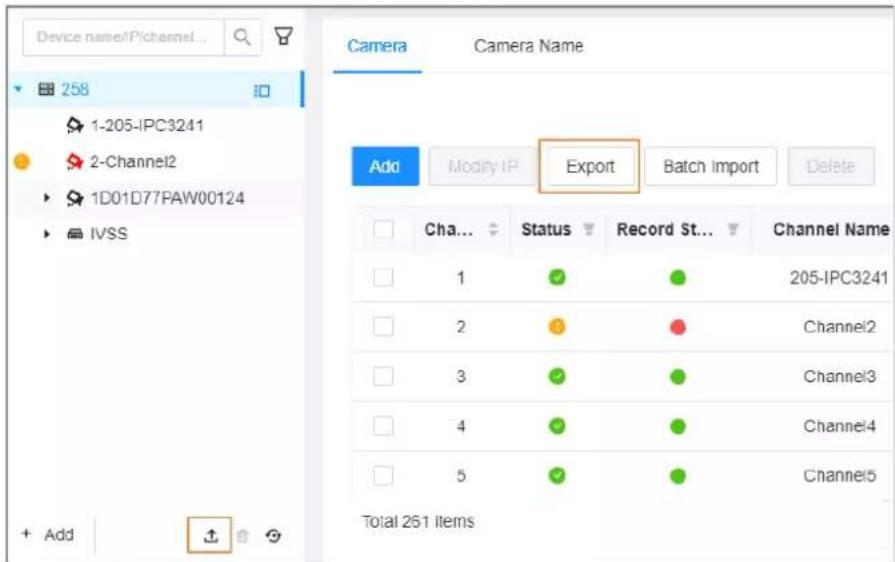Click the refresh icon at bottom left
895x562 pixels.
(x=273, y=536)
